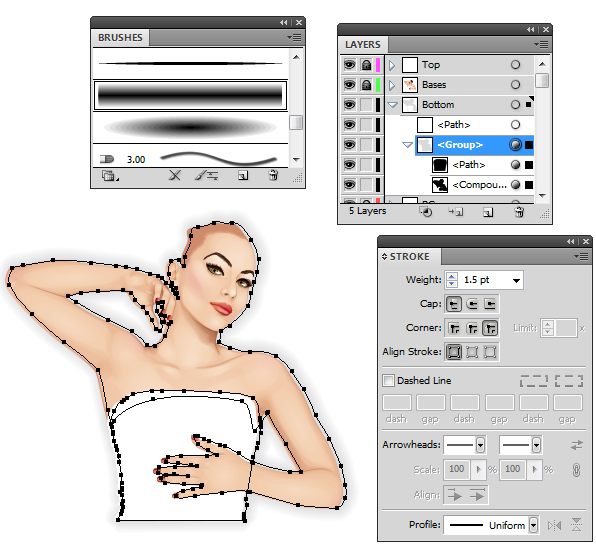
Task: Hide the Bases layer eye
Action: click(x=349, y=85)
